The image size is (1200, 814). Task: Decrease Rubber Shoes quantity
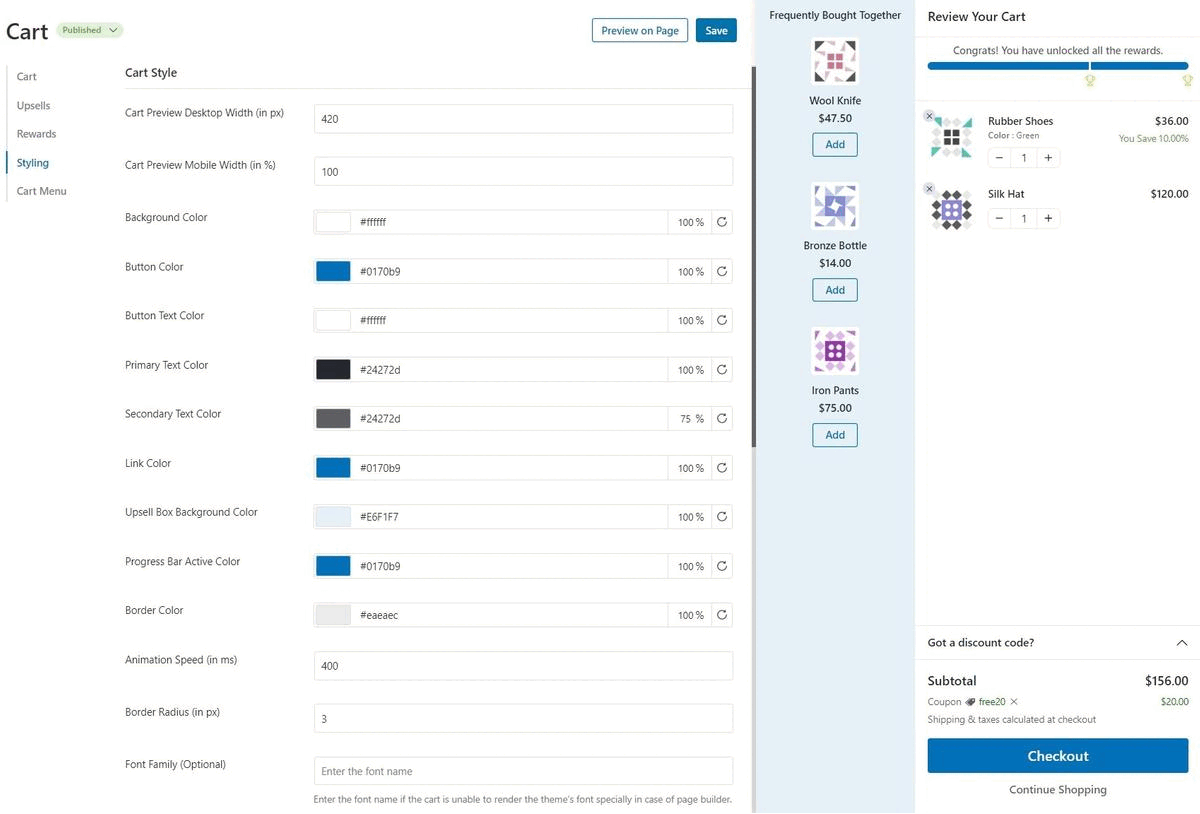point(999,158)
